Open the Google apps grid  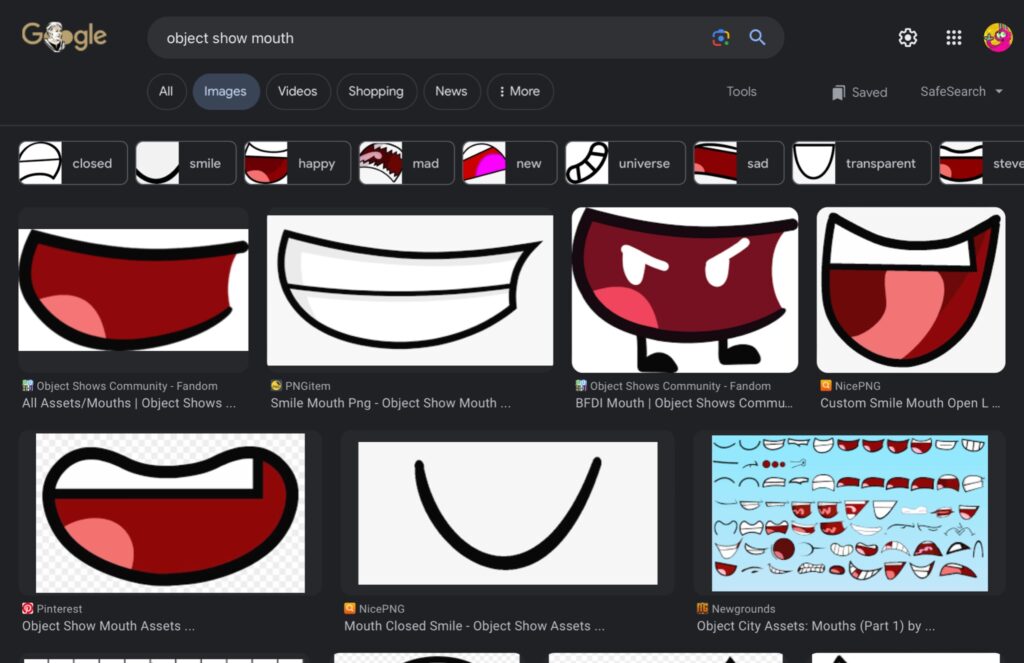tap(953, 38)
